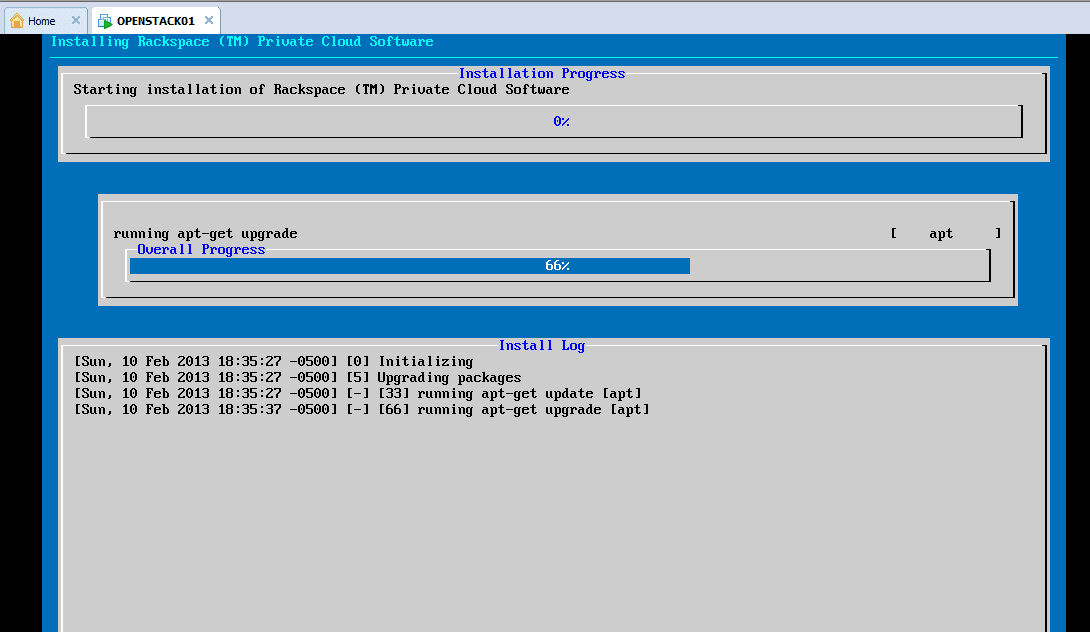Screen dimensions: 1090x632
Task: Select the OPENSTACK01 virtual machine tab
Action: click(155, 21)
